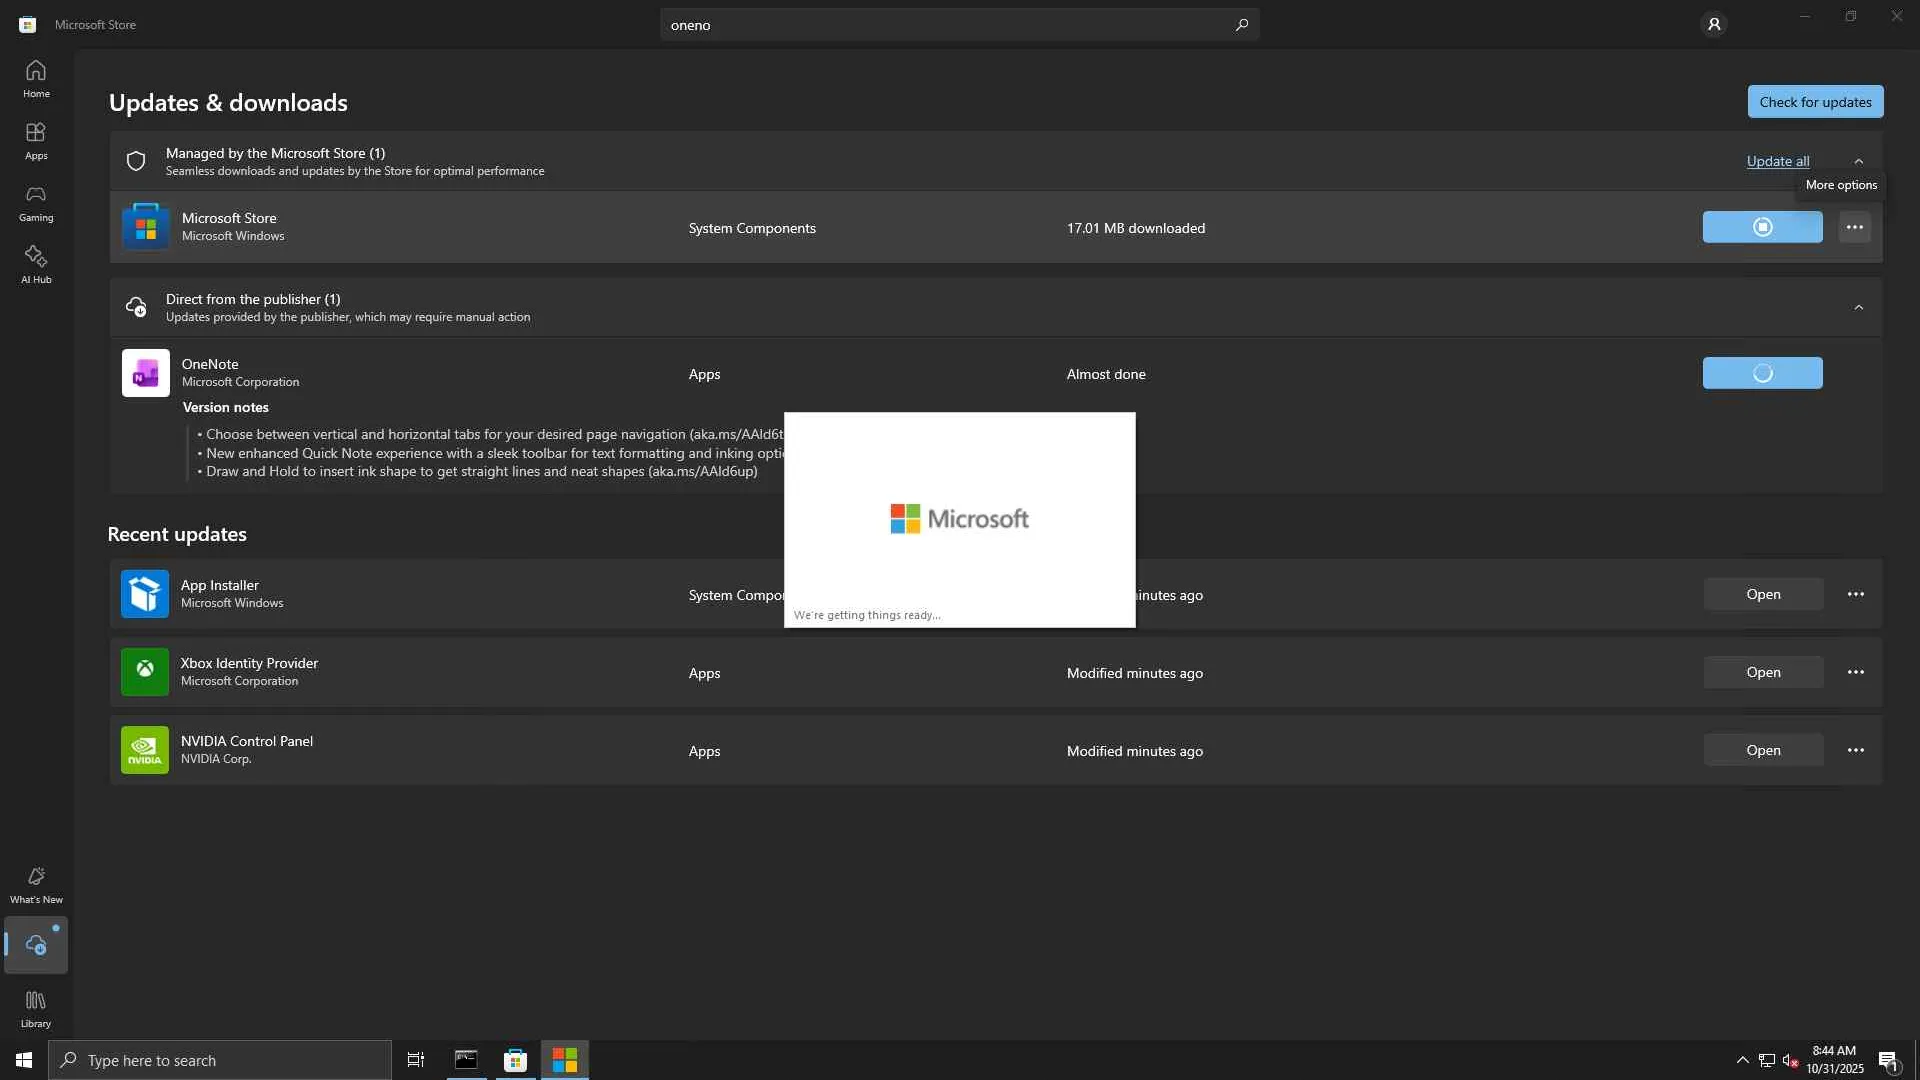Open What's New in sidebar
The height and width of the screenshot is (1080, 1920).
click(x=36, y=885)
